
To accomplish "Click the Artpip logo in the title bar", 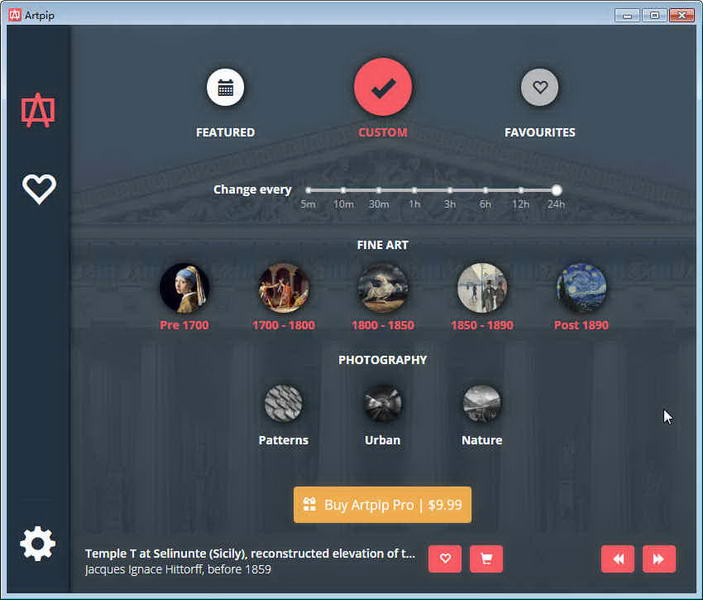I will [x=15, y=15].
